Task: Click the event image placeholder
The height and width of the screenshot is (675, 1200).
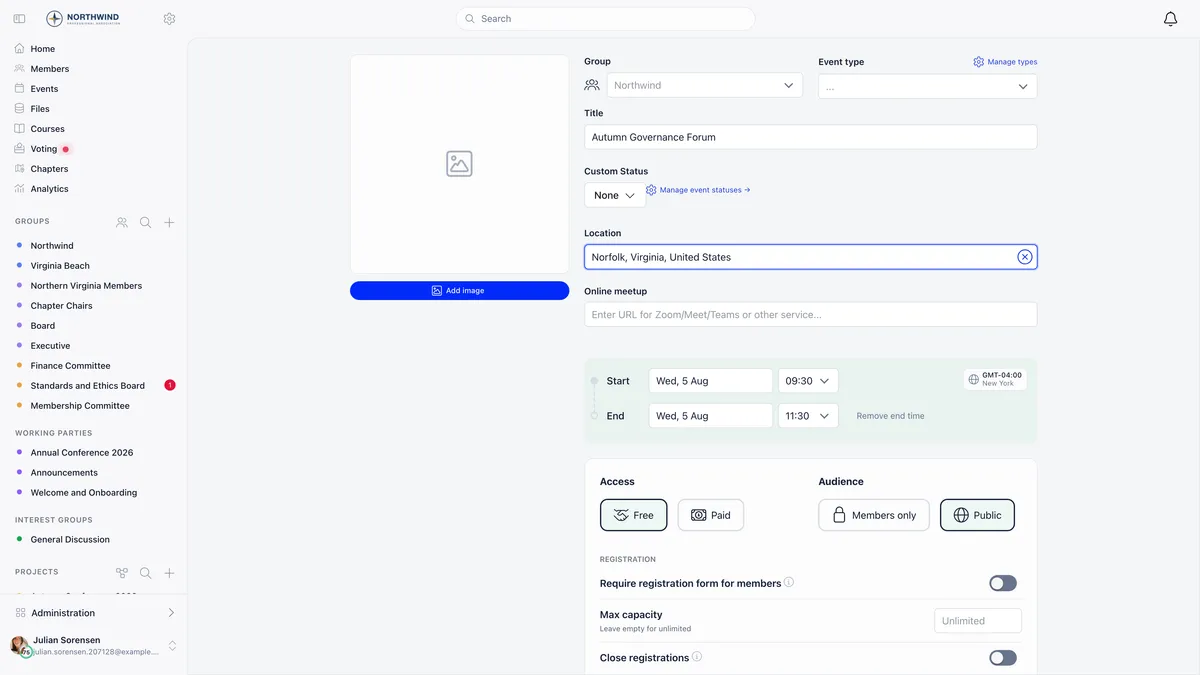Action: [x=459, y=164]
